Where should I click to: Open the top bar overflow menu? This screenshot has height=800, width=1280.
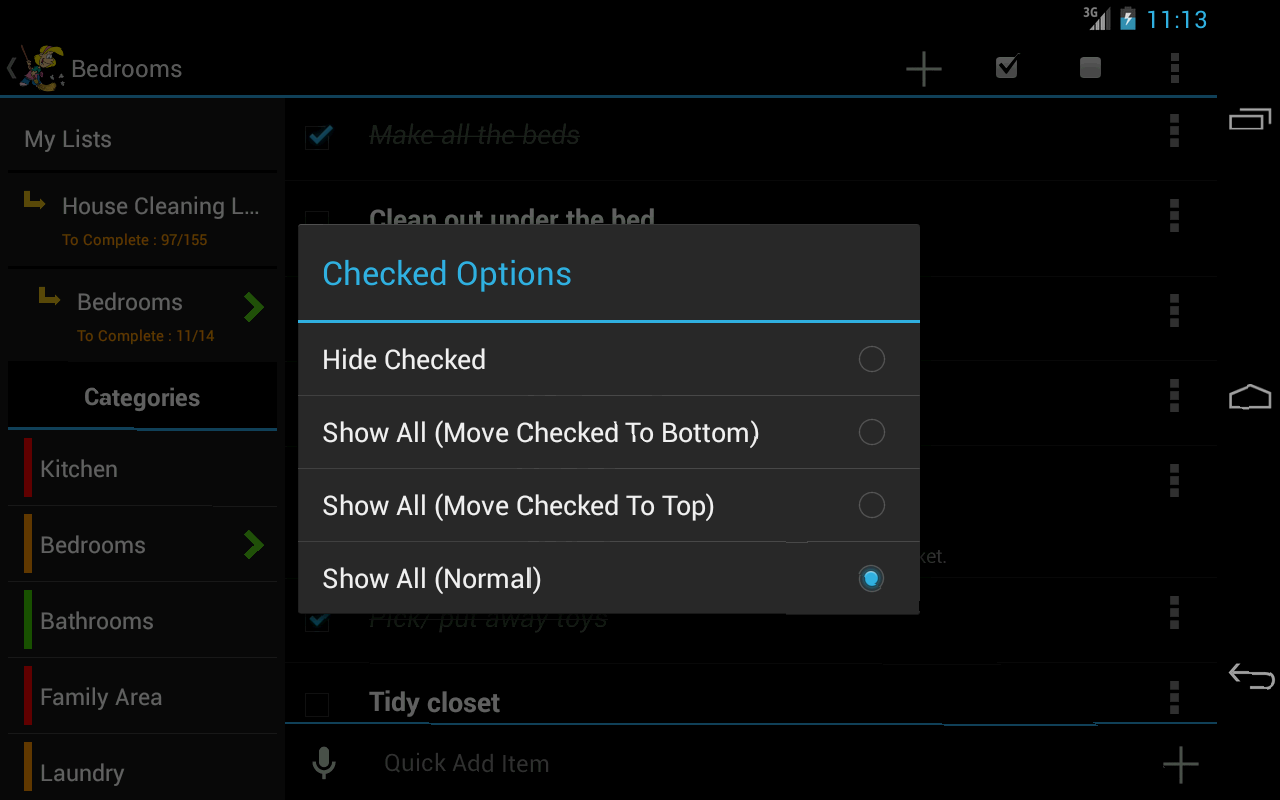tap(1174, 68)
